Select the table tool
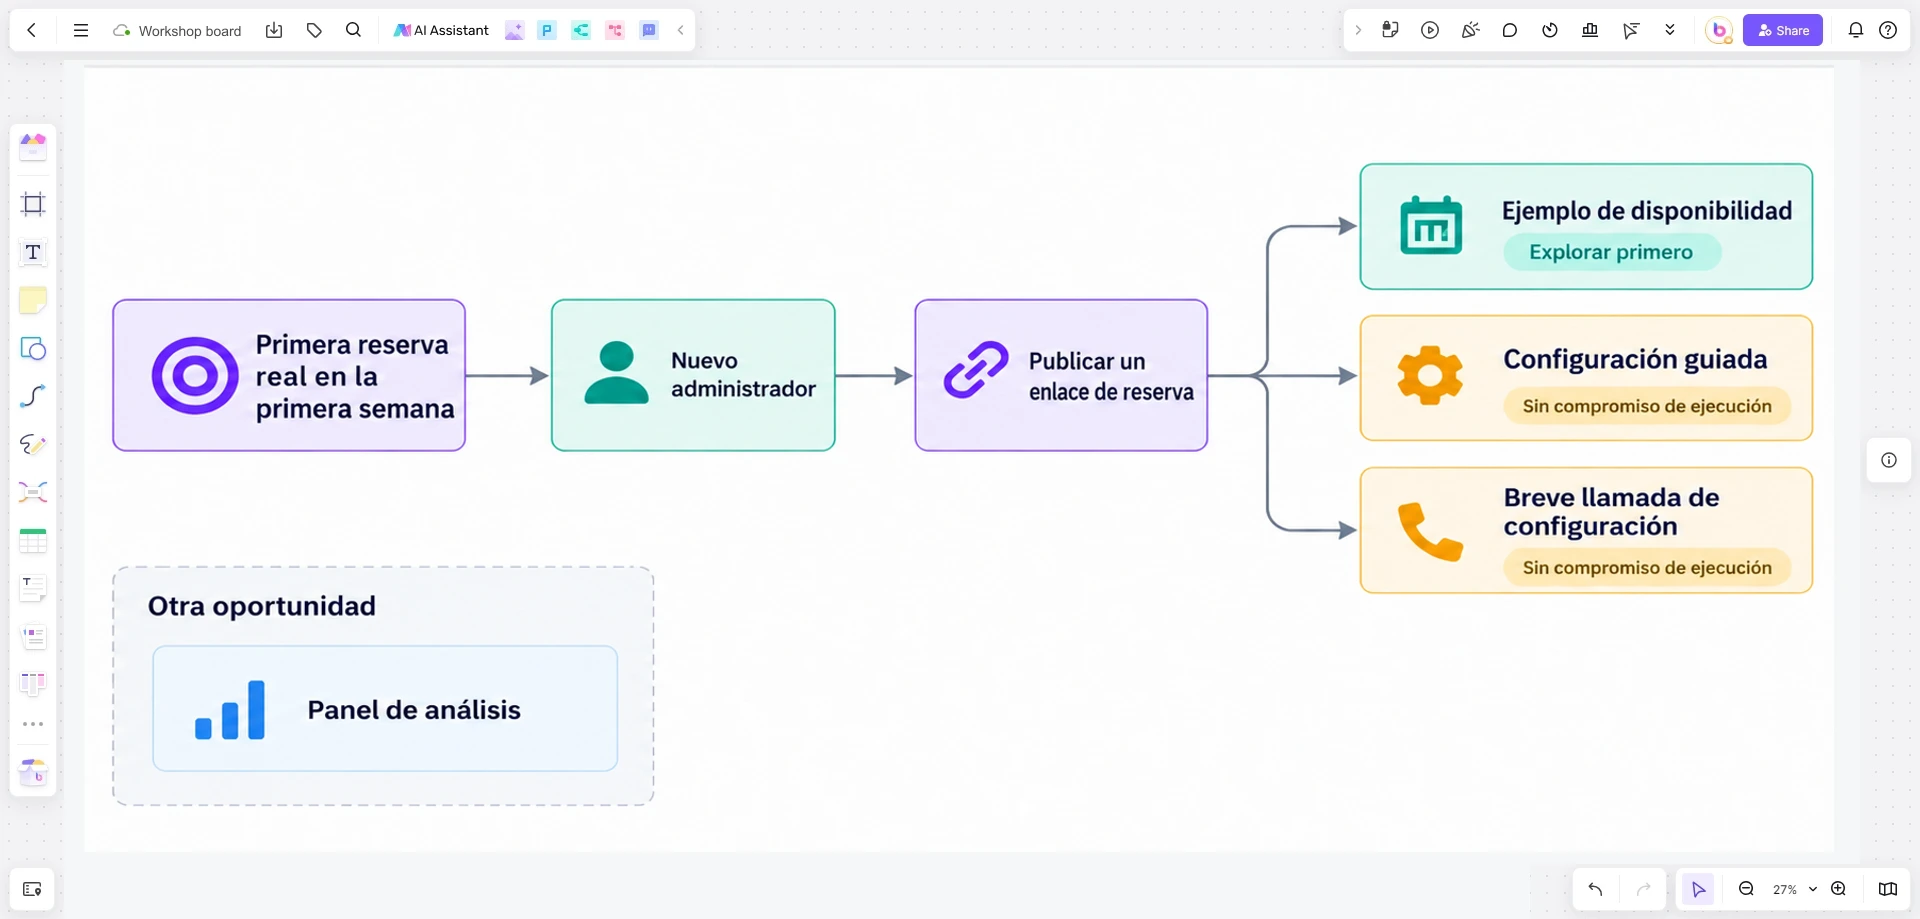 (33, 541)
